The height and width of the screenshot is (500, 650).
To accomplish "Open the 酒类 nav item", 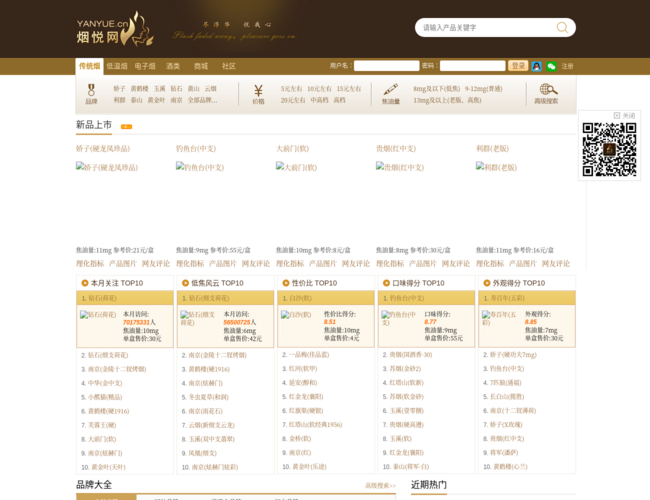I will click(x=173, y=66).
